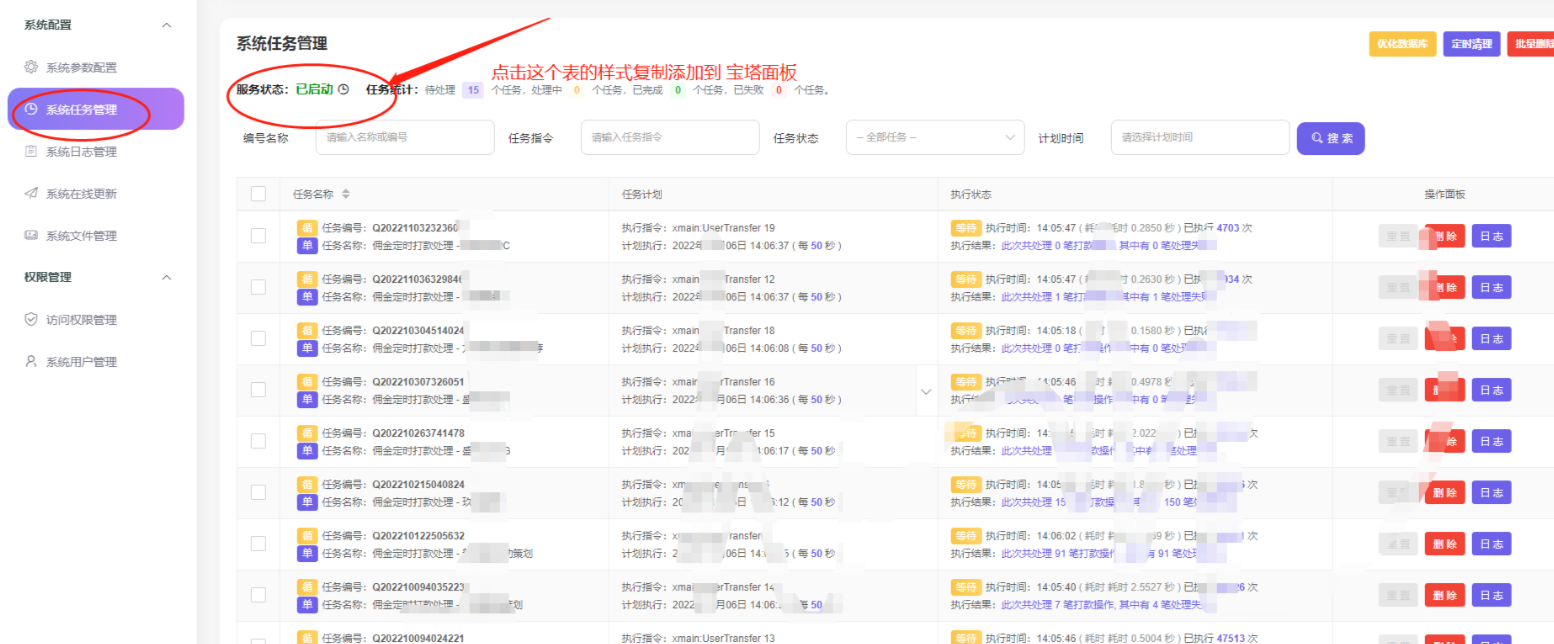The image size is (1554, 644).
Task: Click the user icon for 系统用户管理
Action: click(31, 362)
